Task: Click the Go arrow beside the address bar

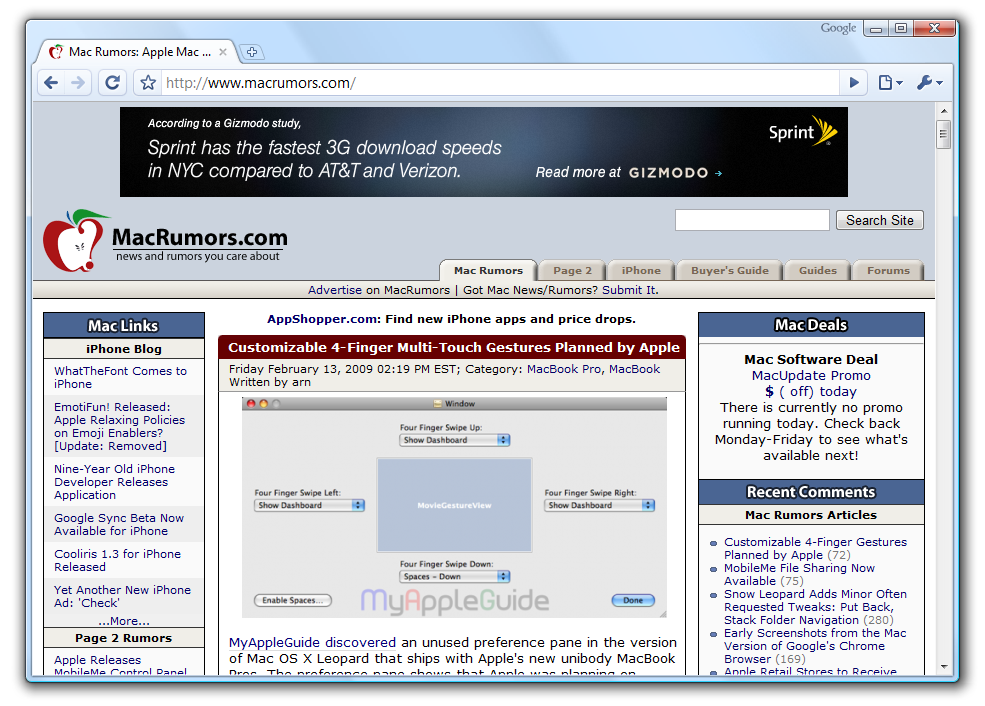Action: point(854,82)
